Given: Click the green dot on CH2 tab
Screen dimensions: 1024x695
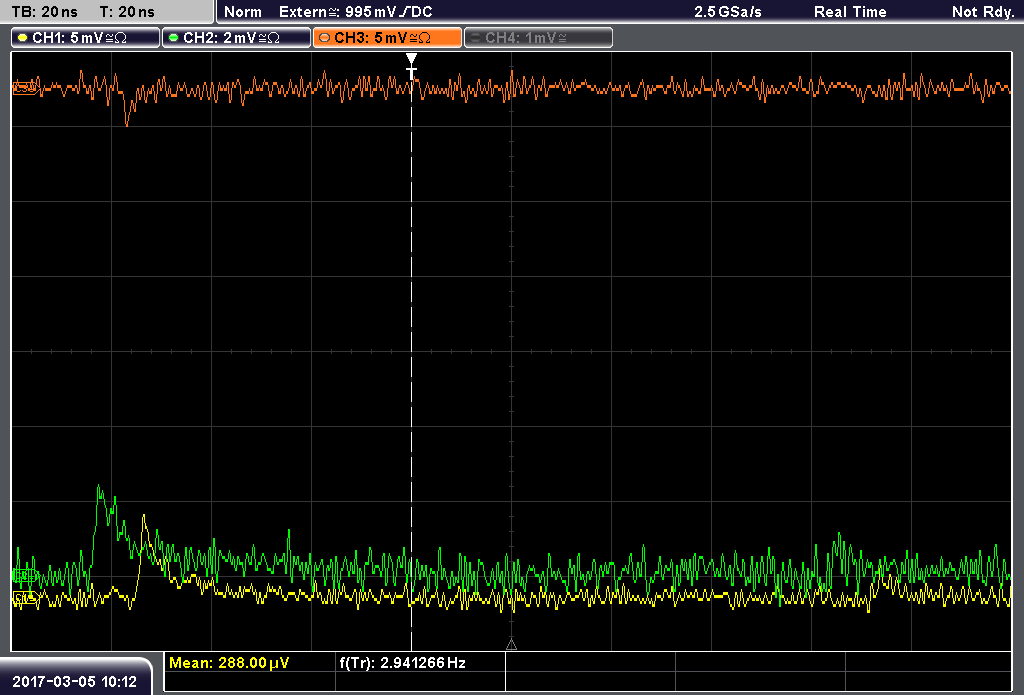Looking at the screenshot, I should [x=174, y=38].
